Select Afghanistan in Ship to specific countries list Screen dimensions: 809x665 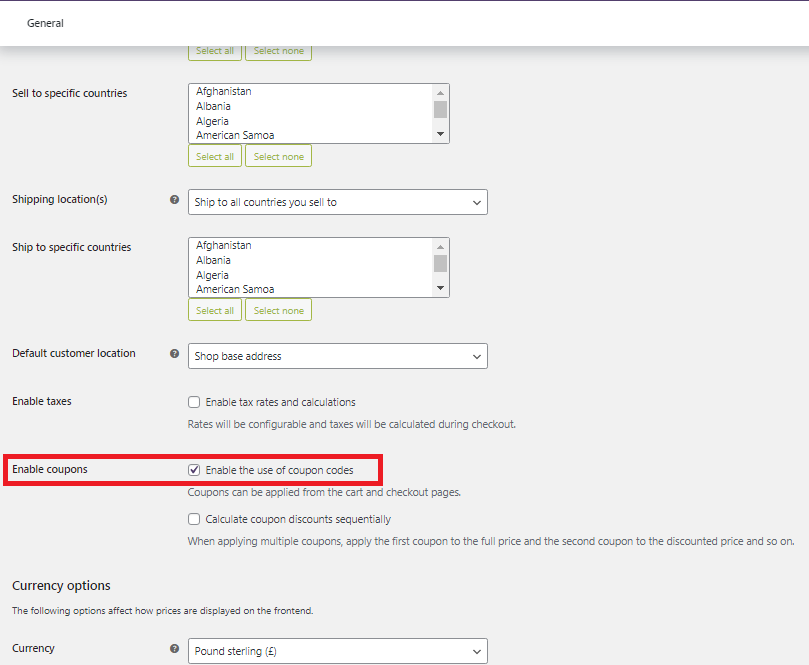pos(223,246)
